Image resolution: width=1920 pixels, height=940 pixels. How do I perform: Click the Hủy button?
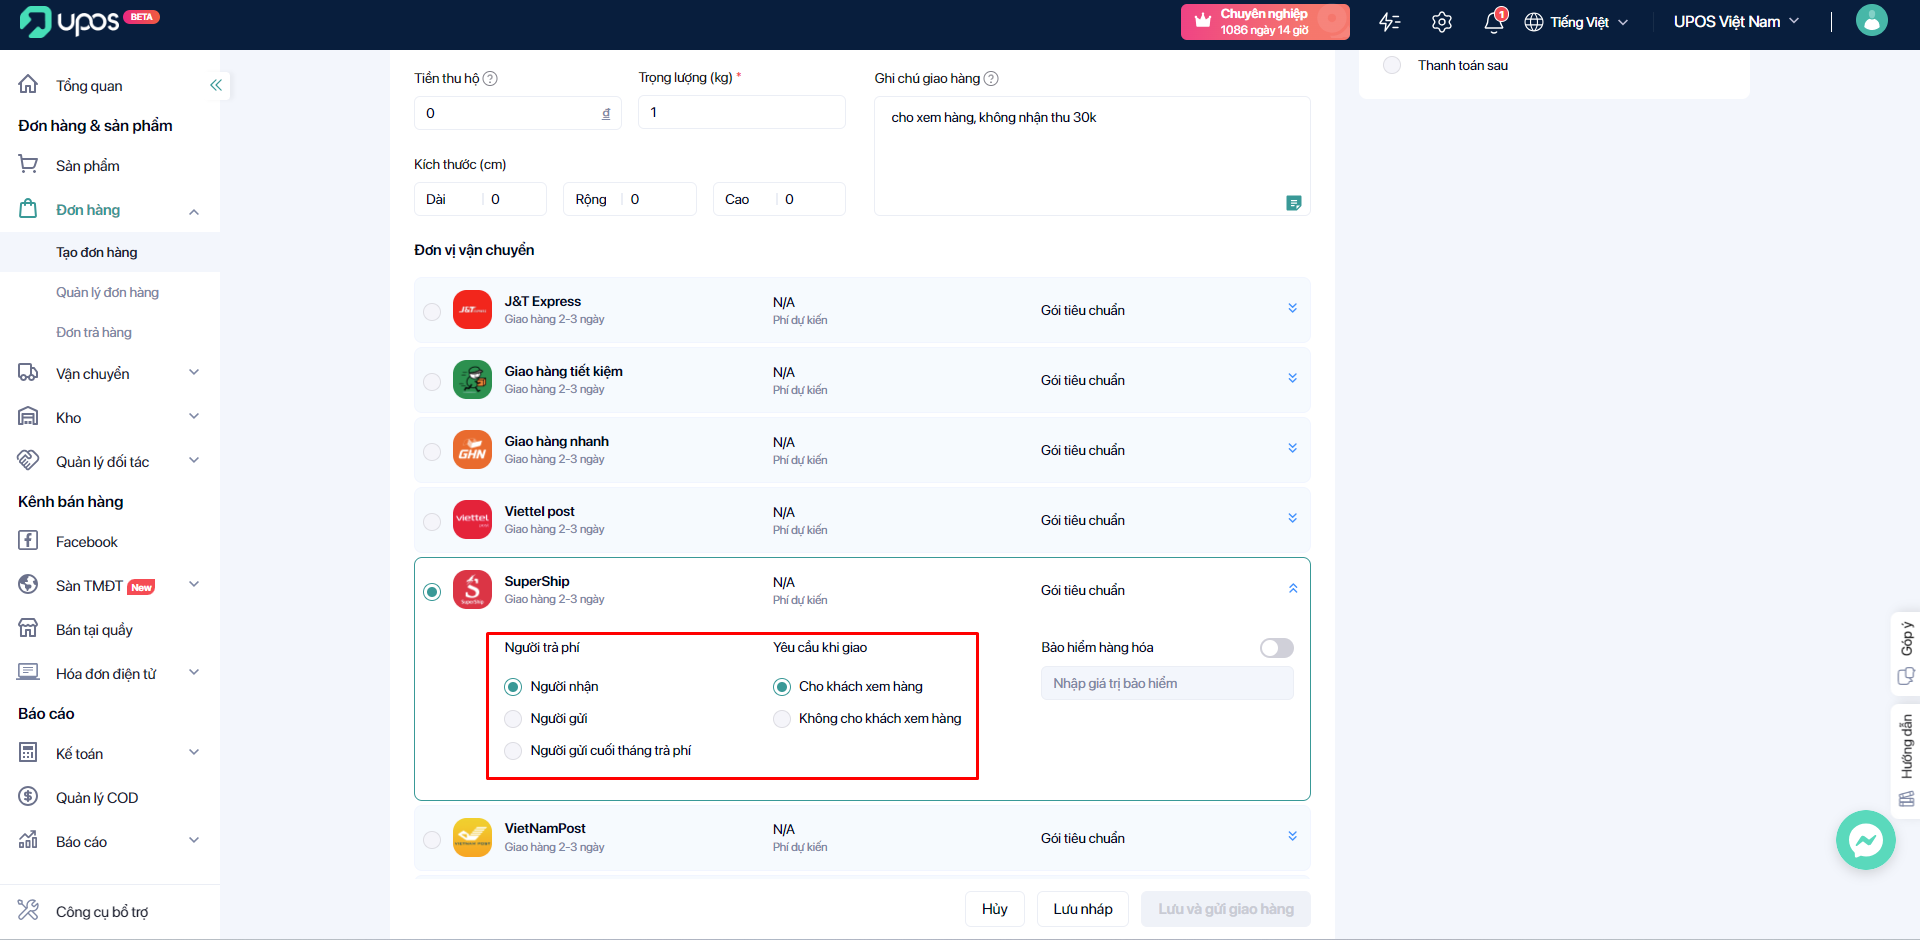[994, 909]
